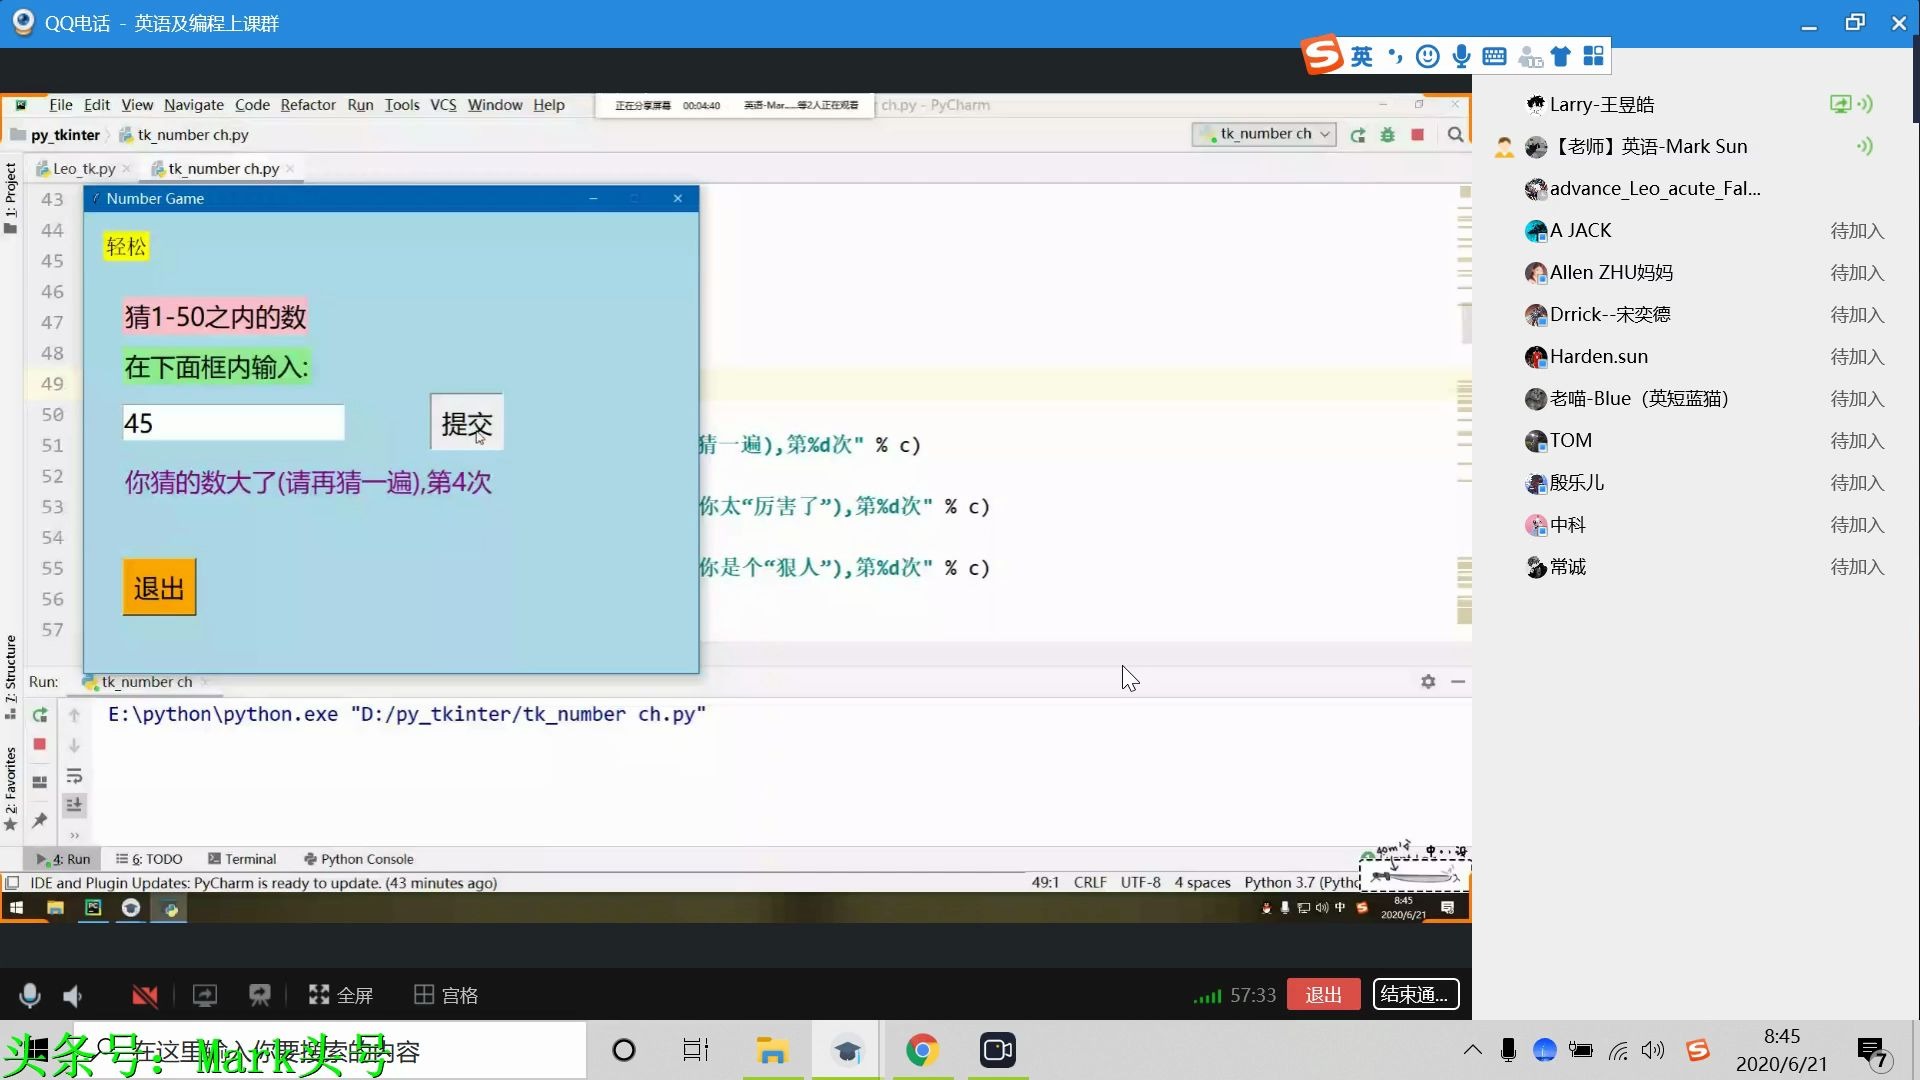Mute the microphone in QQ call

[30, 995]
